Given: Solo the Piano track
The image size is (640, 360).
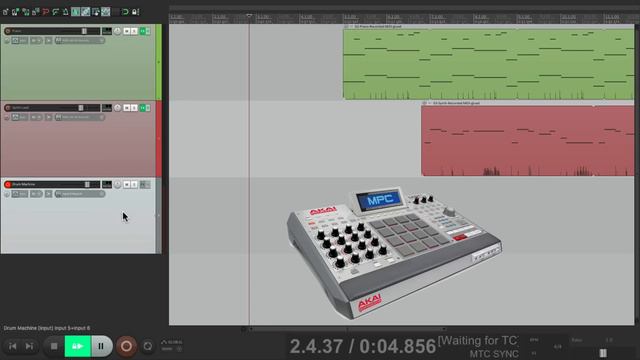Looking at the screenshot, I should (134, 31).
